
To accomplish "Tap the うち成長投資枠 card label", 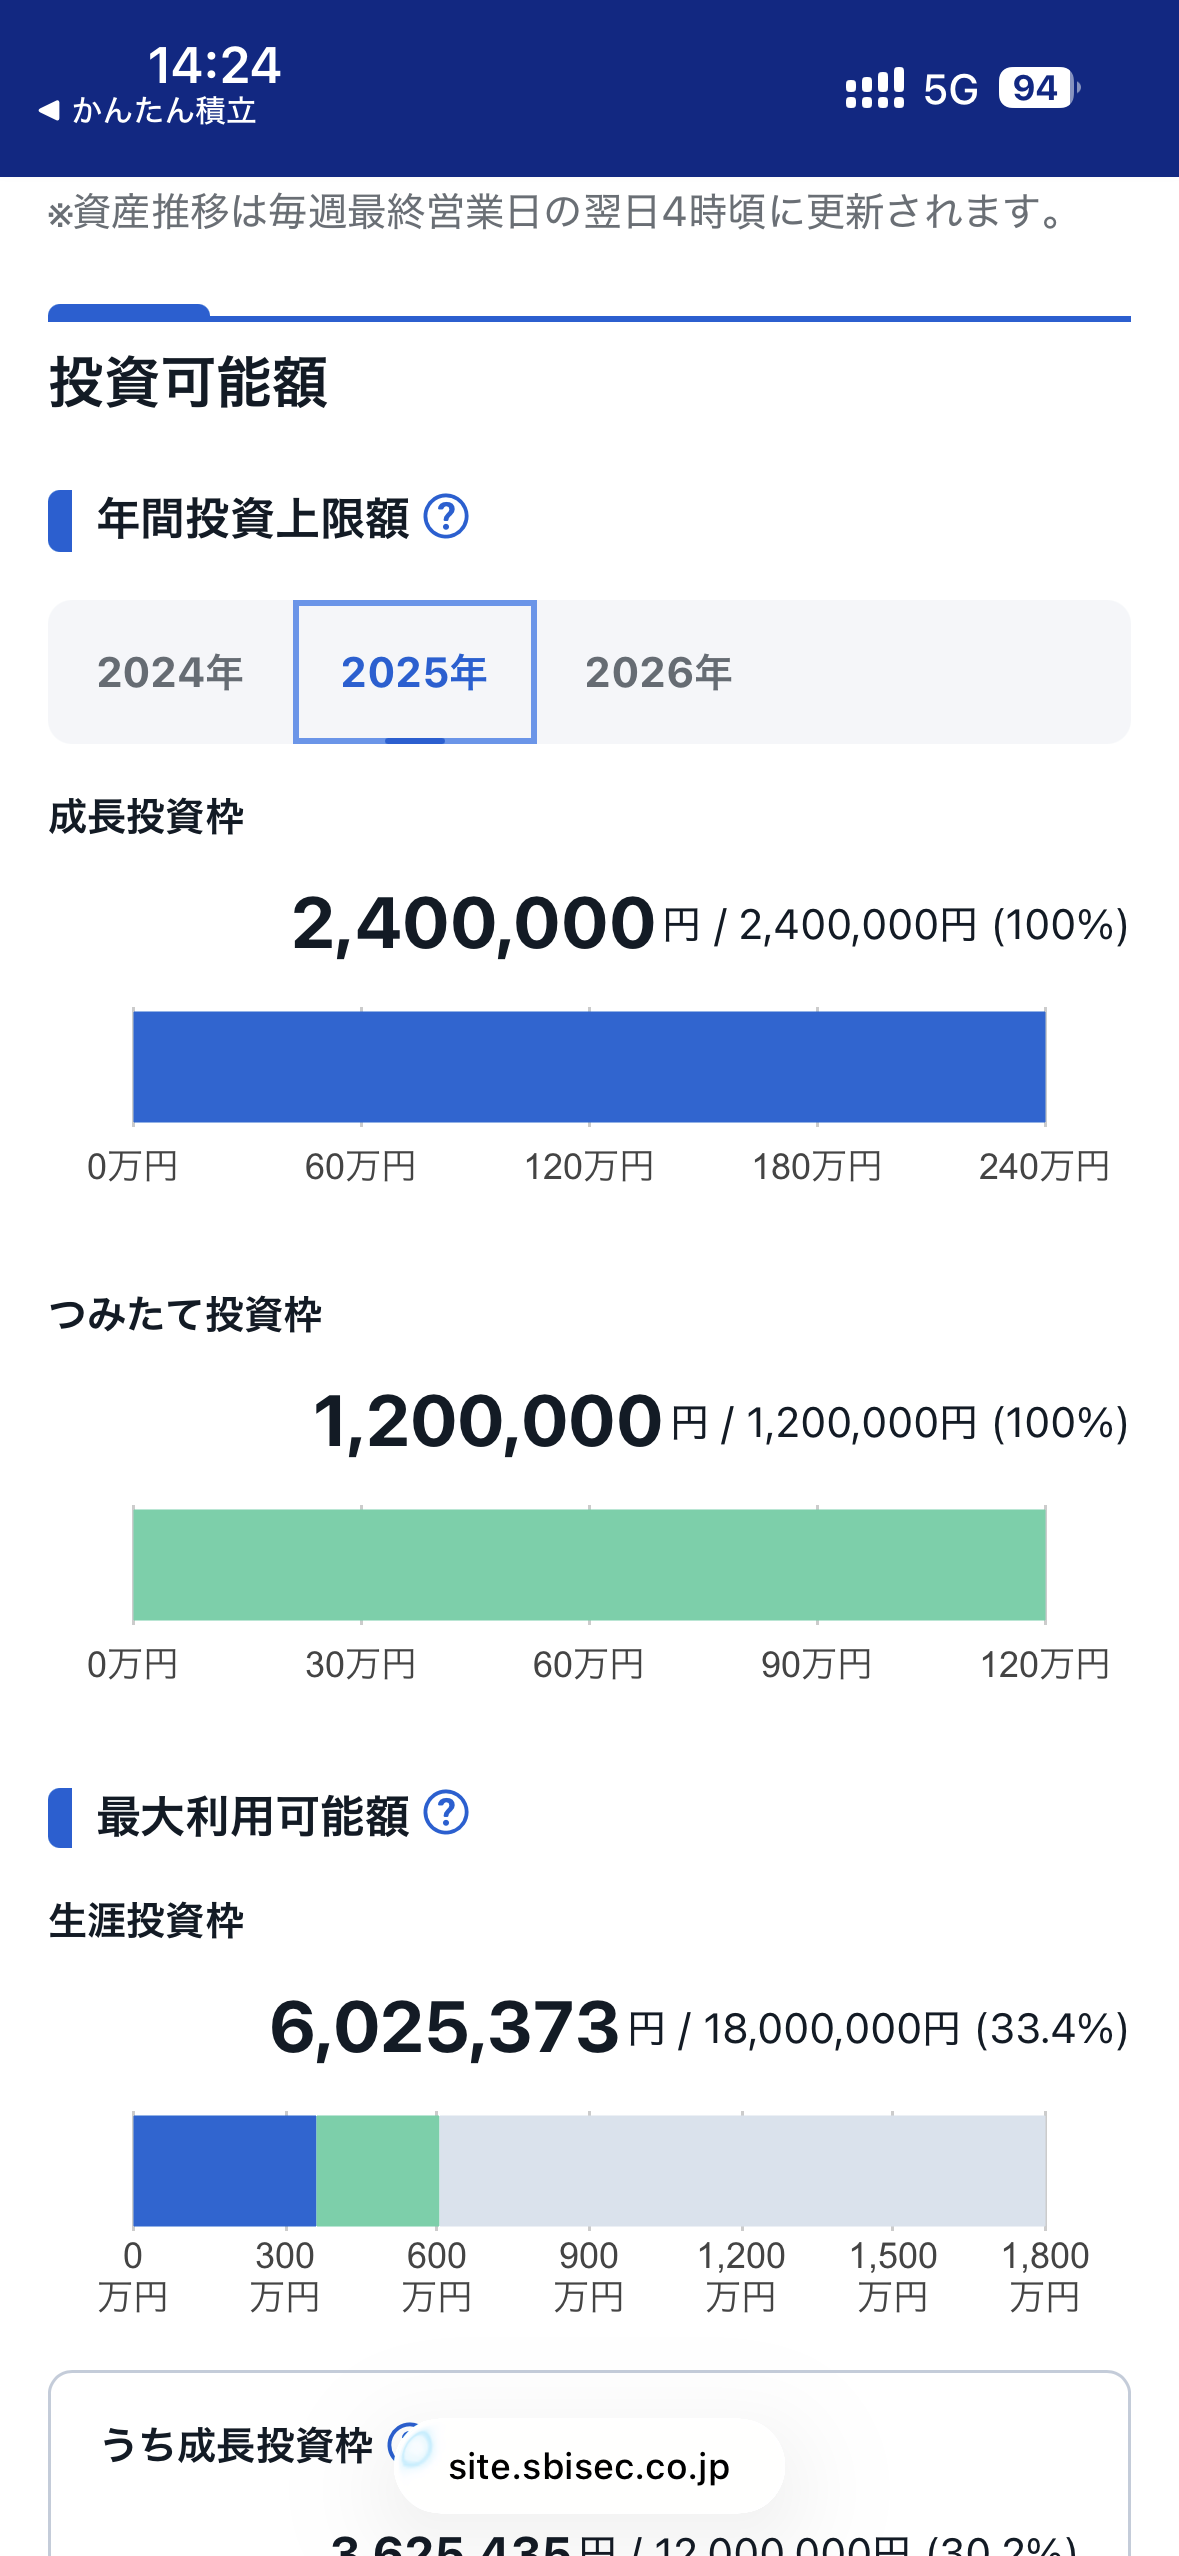I will (x=236, y=2445).
